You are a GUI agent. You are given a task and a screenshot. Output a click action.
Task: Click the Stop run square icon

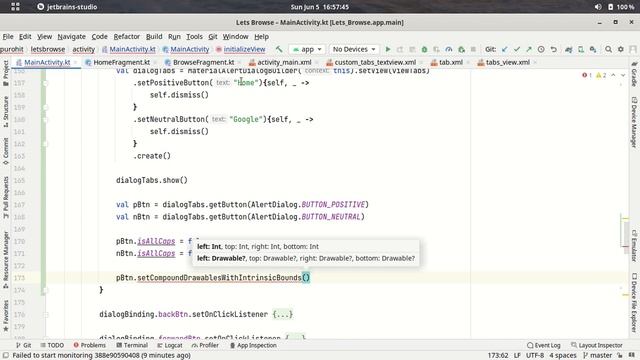[x=473, y=49]
